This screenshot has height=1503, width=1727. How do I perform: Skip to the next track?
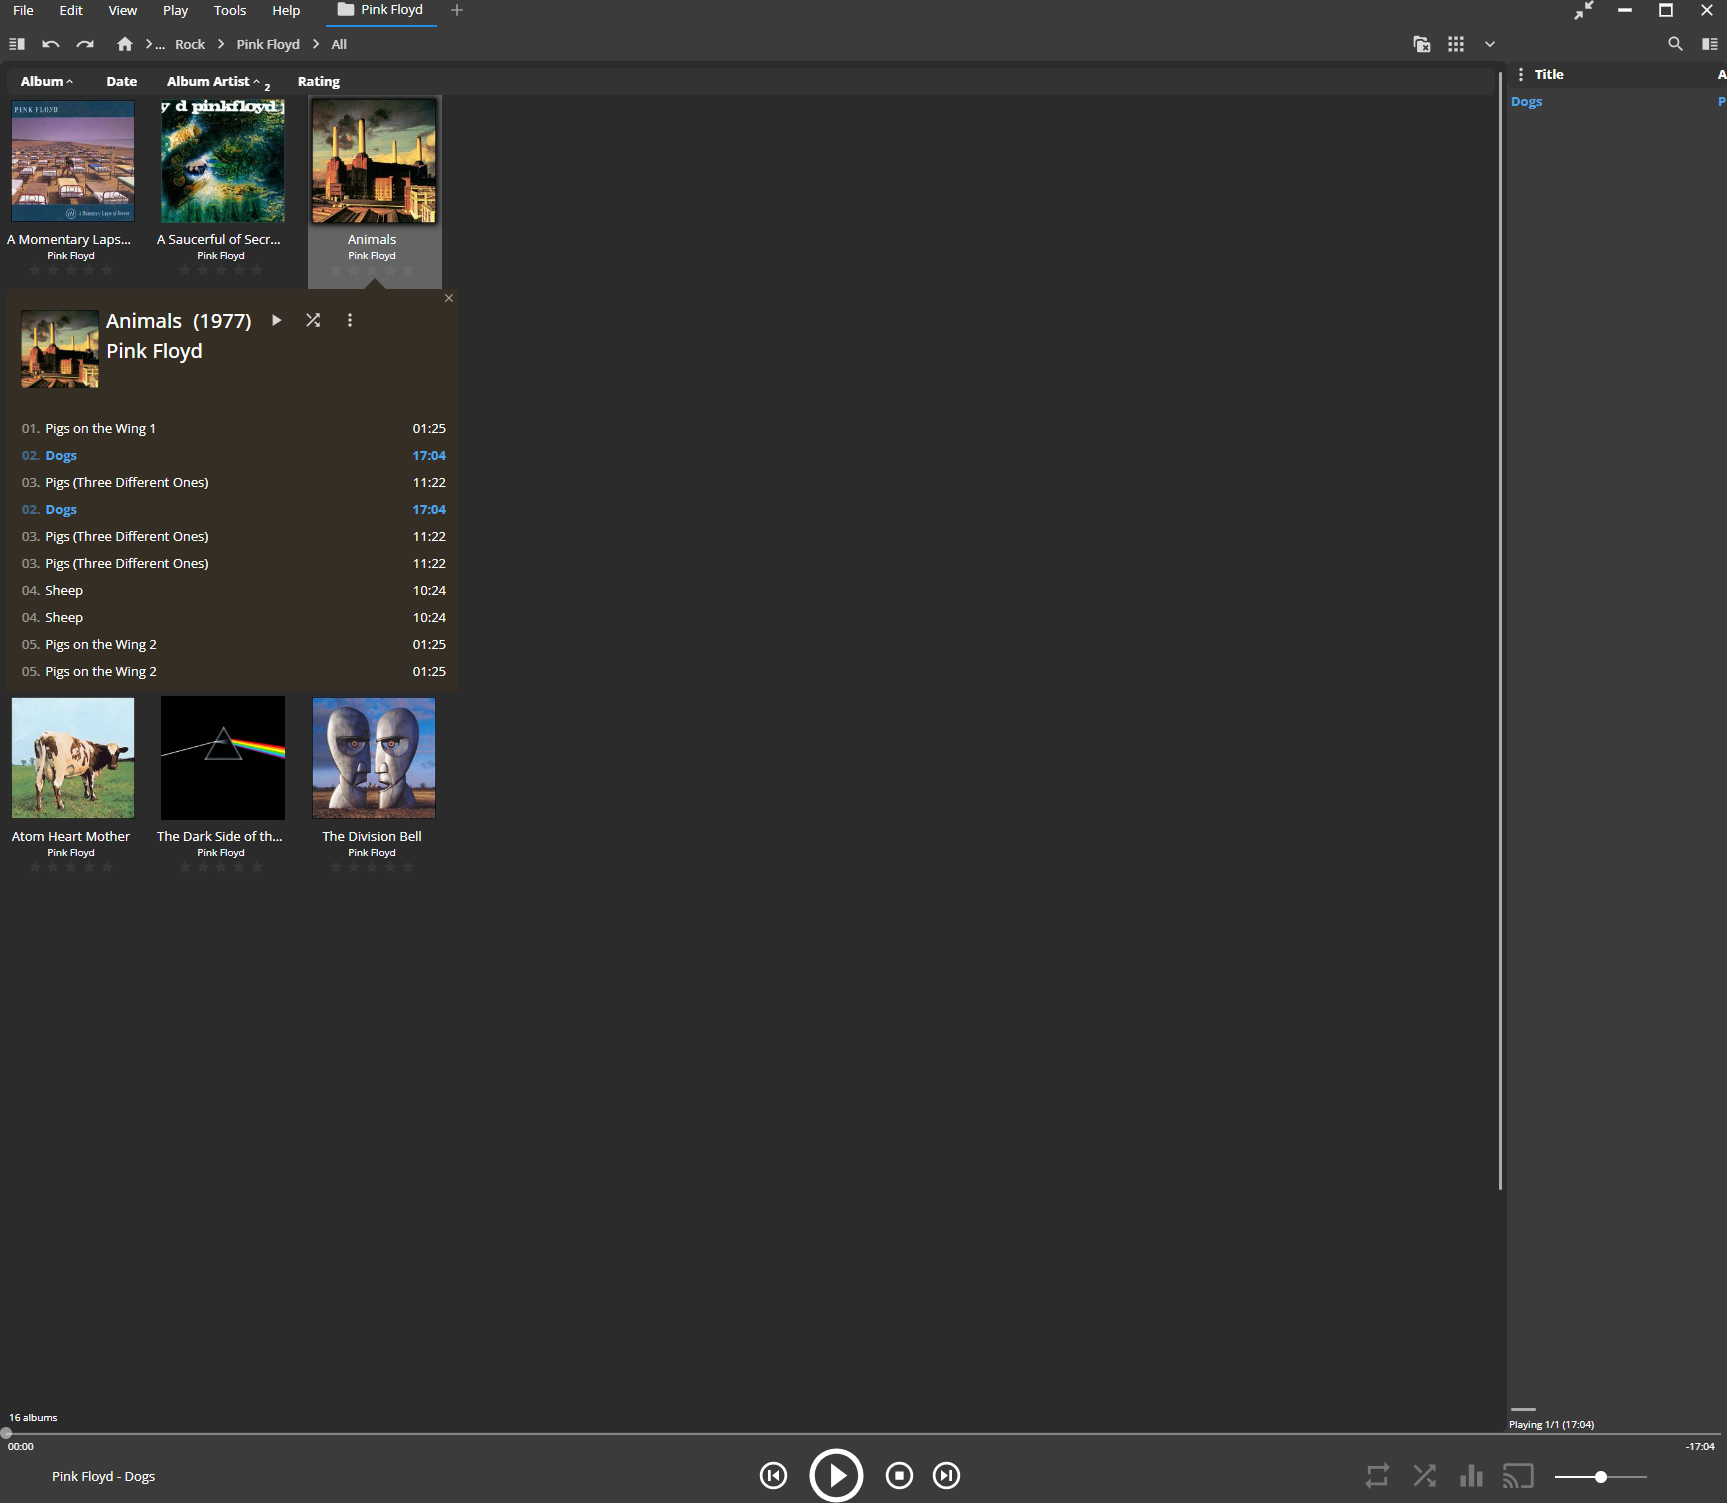[x=946, y=1476]
